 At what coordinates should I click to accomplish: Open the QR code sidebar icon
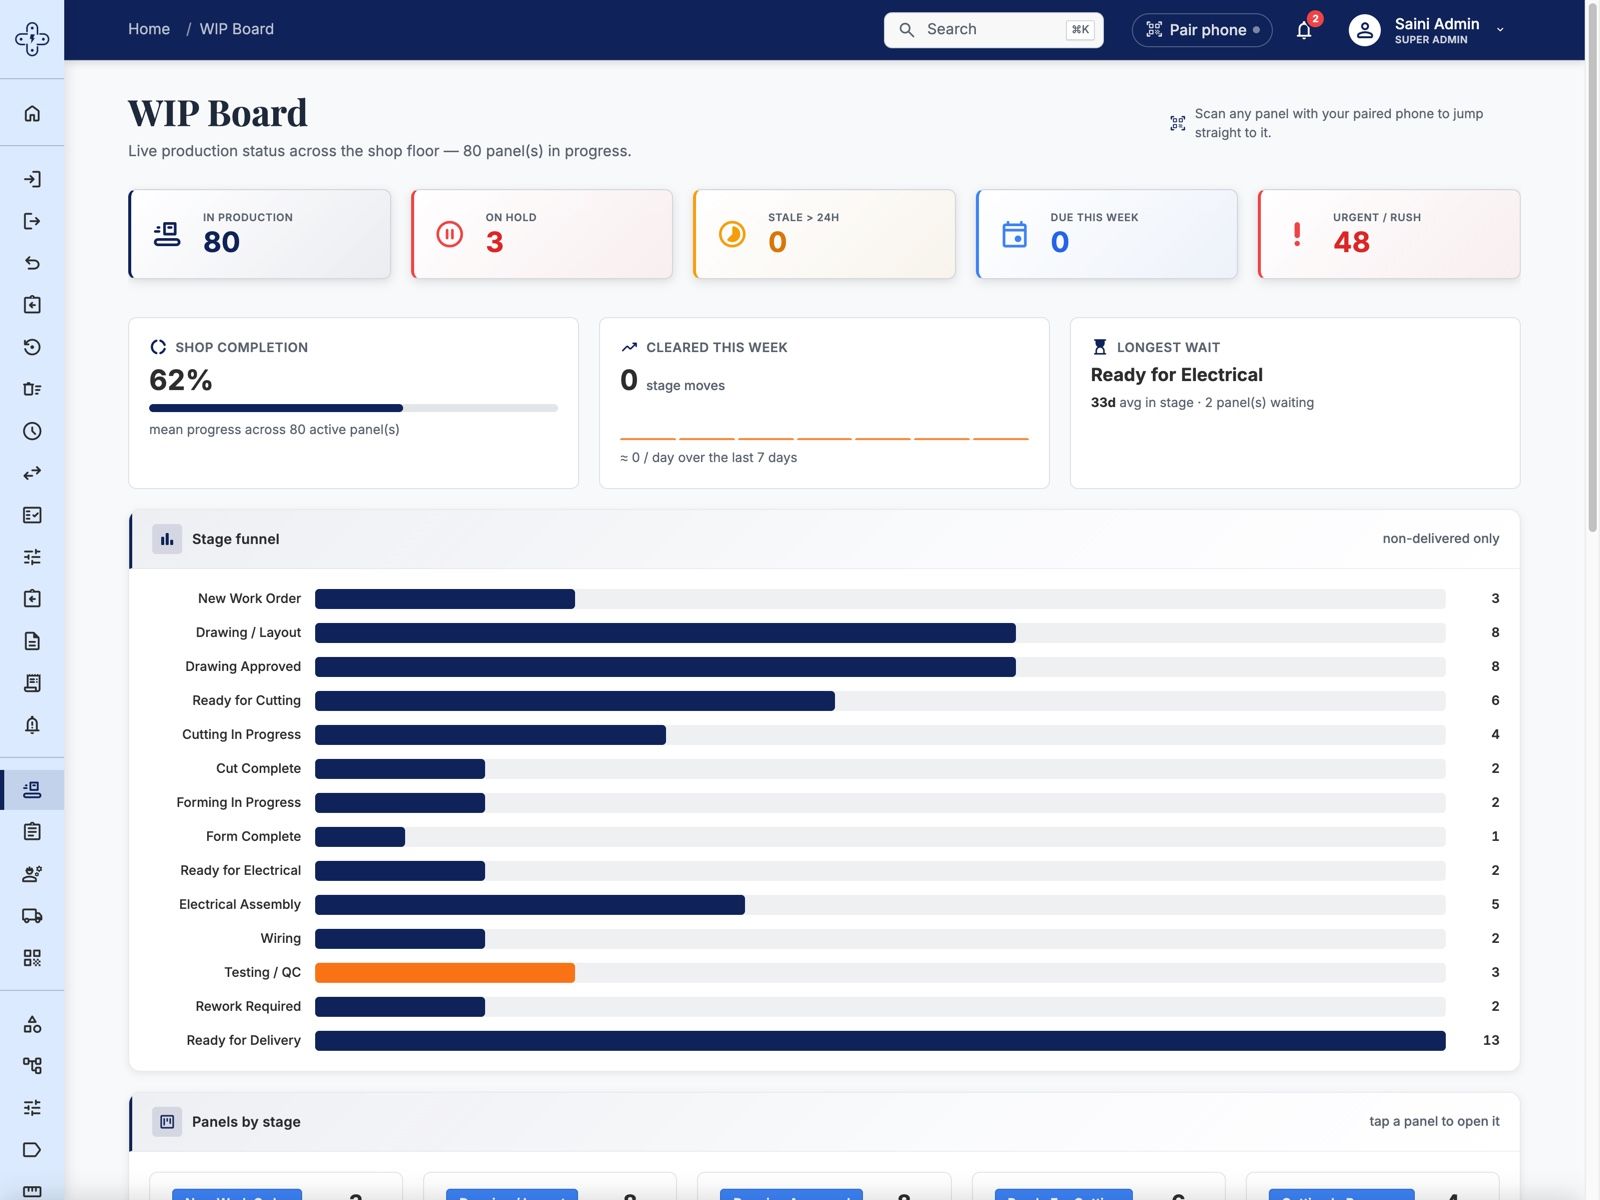pyautogui.click(x=32, y=958)
